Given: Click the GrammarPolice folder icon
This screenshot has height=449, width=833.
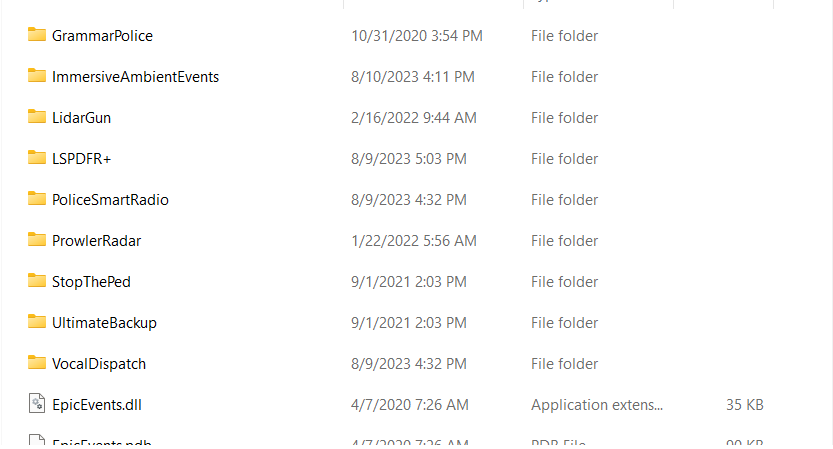Looking at the screenshot, I should [x=37, y=35].
